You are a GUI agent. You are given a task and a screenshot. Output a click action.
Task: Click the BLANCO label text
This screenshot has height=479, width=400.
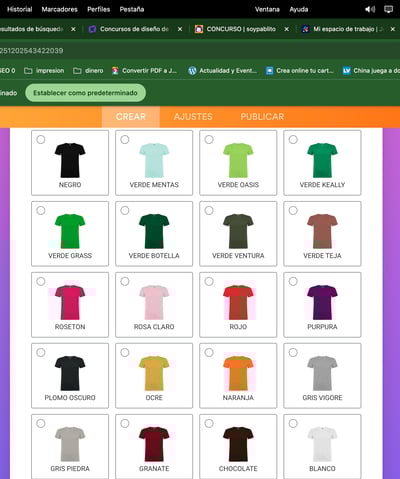[322, 469]
